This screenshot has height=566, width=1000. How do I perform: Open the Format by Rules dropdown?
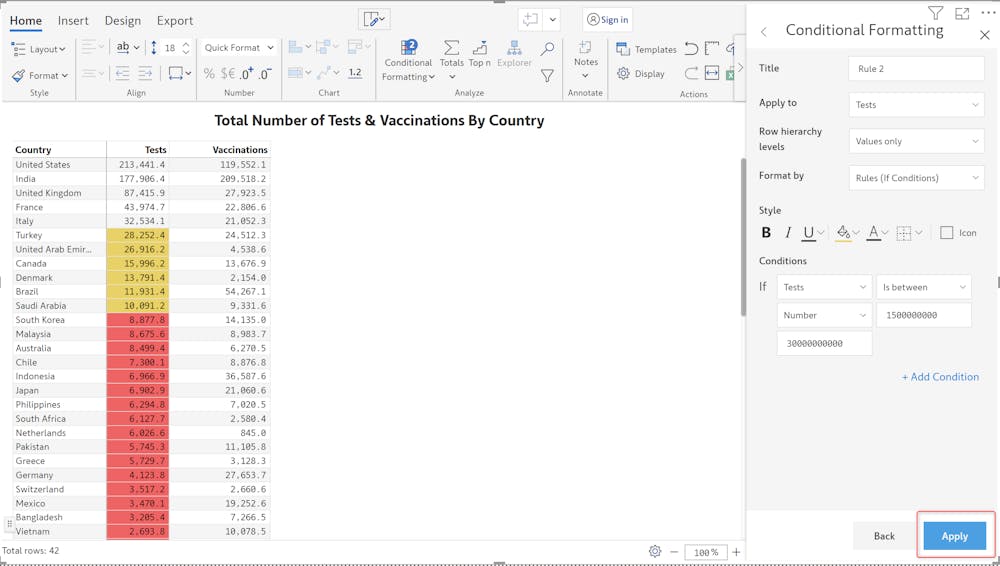[x=916, y=178]
